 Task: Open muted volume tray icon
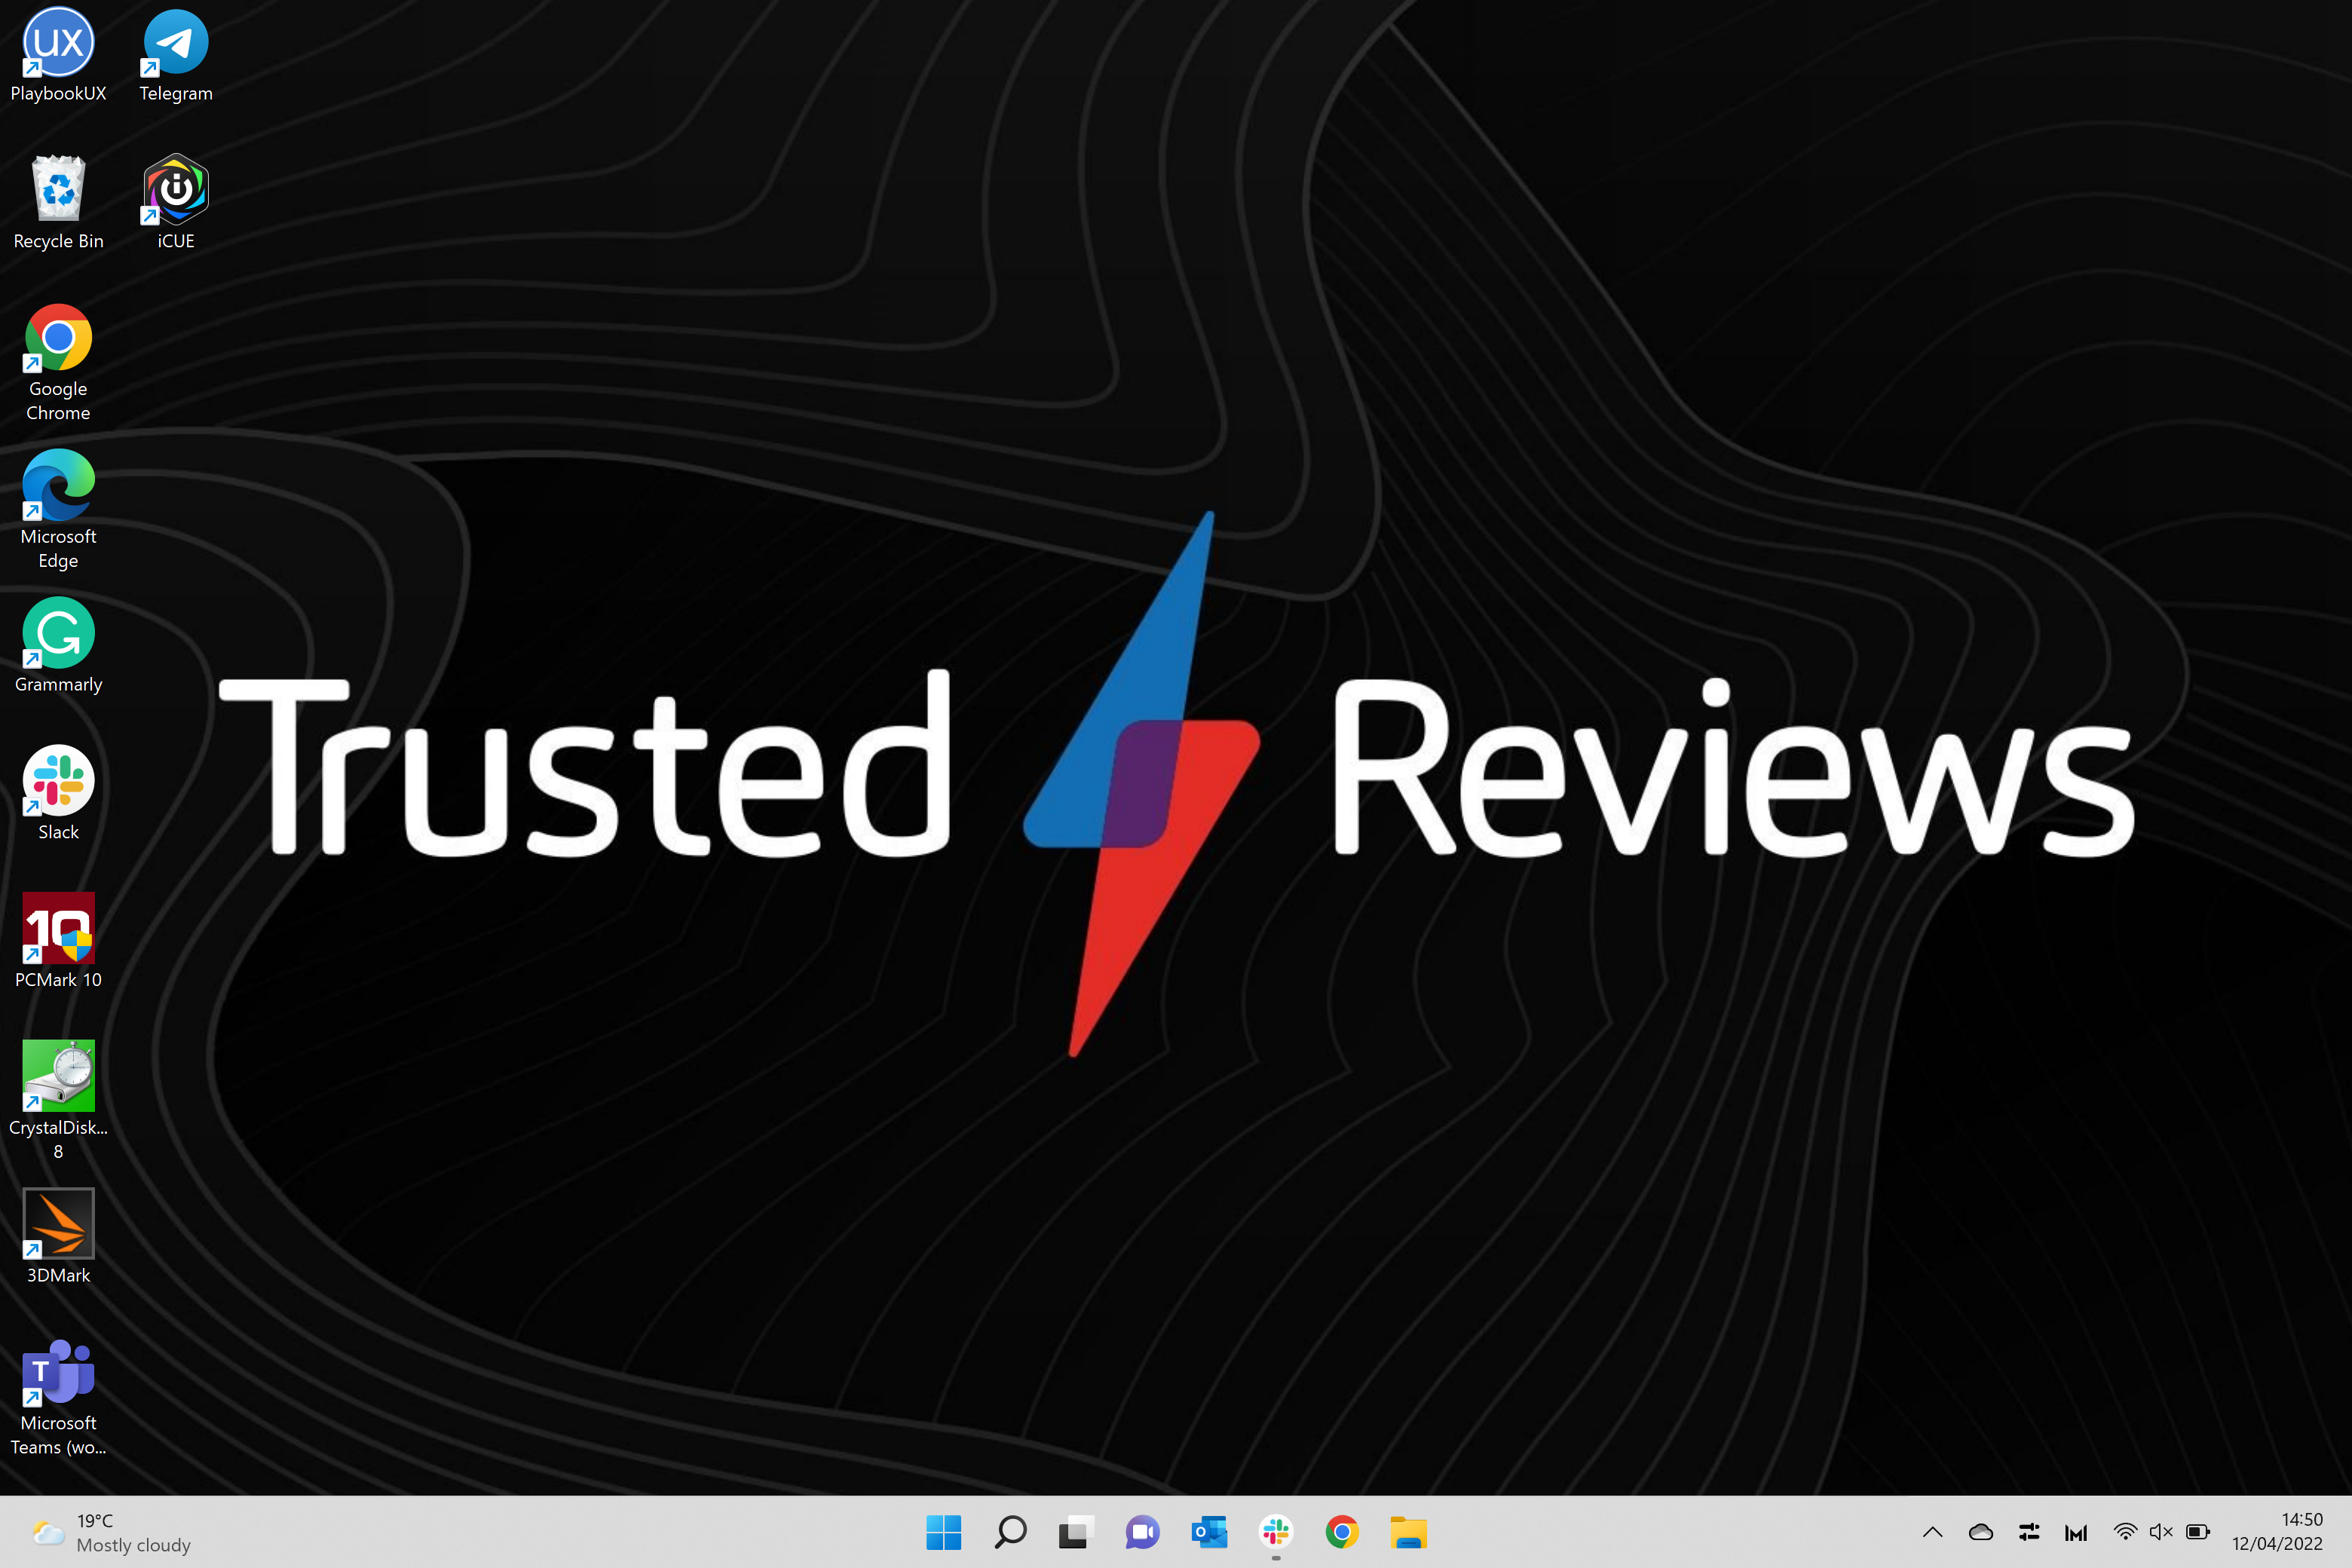(2161, 1532)
